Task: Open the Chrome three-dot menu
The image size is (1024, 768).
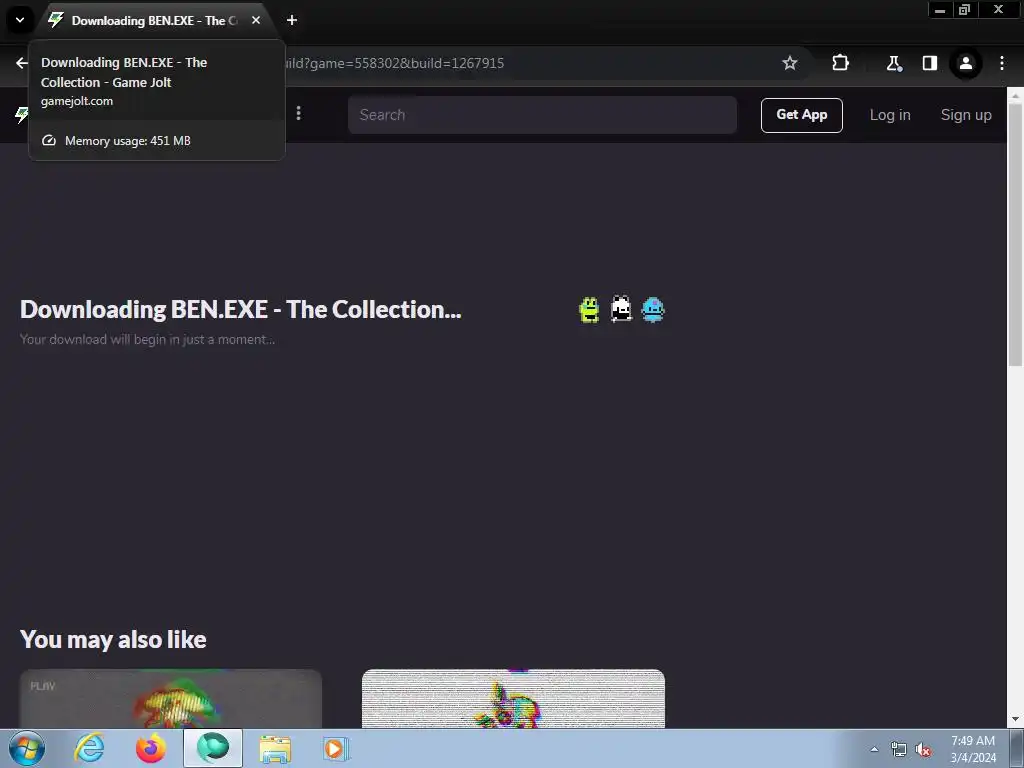Action: tap(1002, 63)
